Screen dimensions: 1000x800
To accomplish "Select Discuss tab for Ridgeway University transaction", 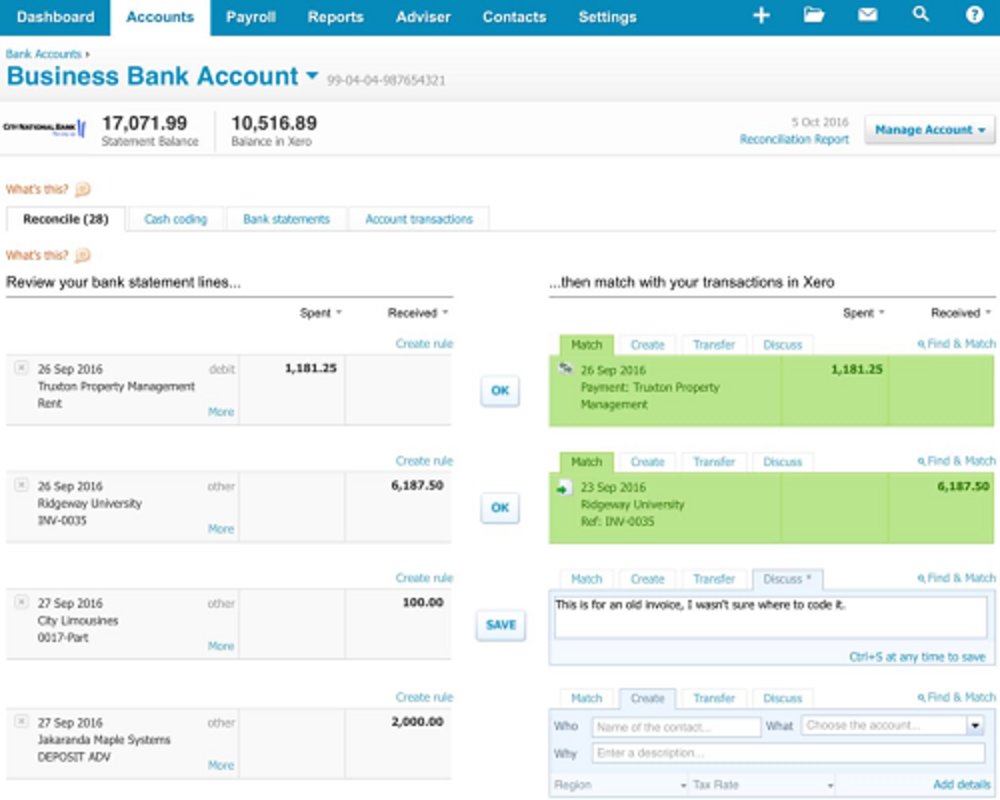I will click(783, 462).
